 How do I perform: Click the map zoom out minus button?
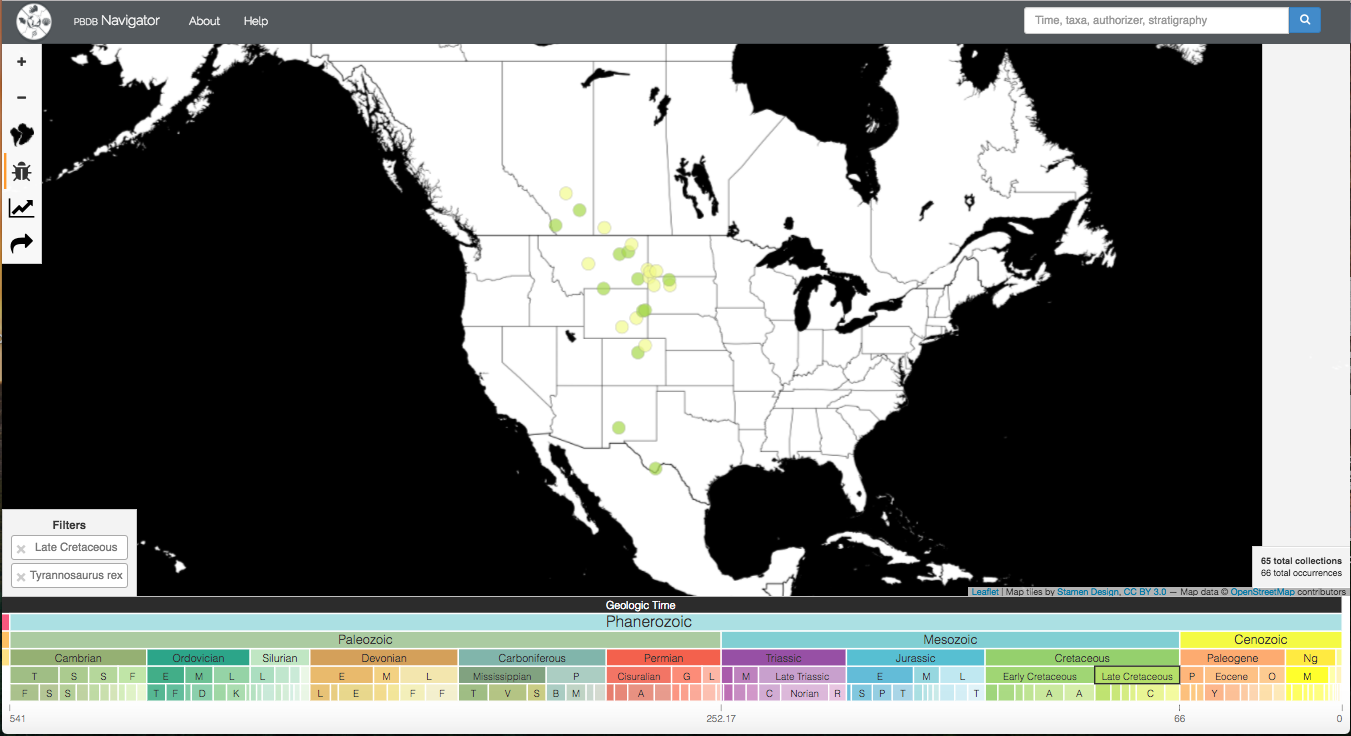click(x=22, y=98)
